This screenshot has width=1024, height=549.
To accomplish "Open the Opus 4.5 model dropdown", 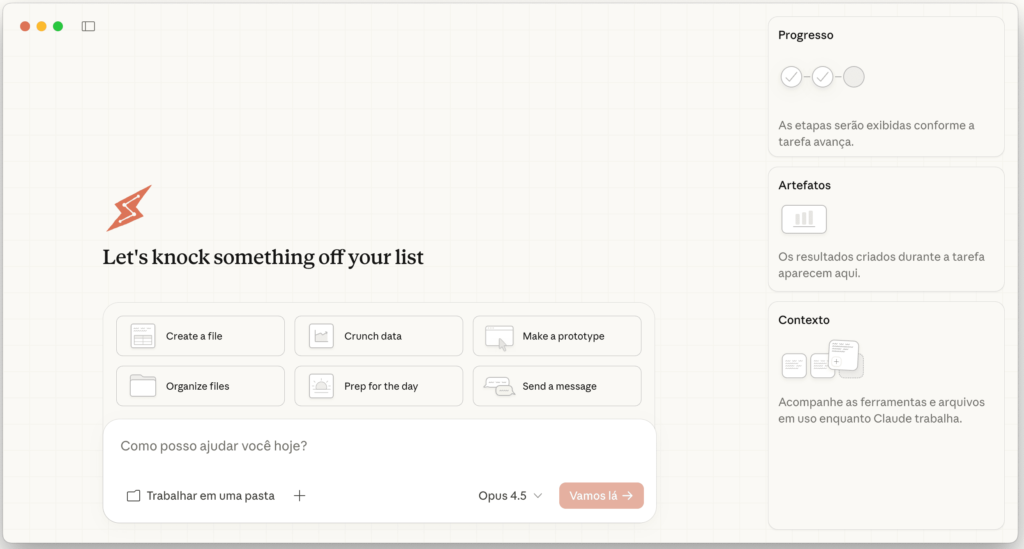I will 510,495.
